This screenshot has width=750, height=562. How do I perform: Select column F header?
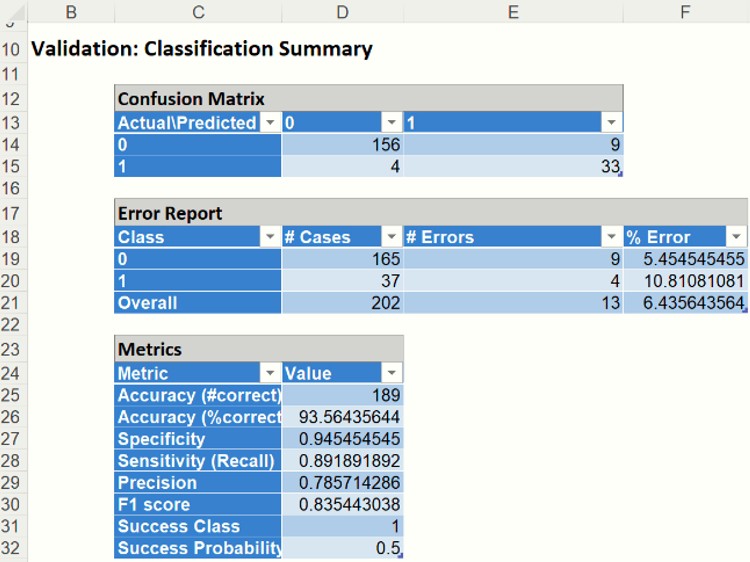click(685, 11)
